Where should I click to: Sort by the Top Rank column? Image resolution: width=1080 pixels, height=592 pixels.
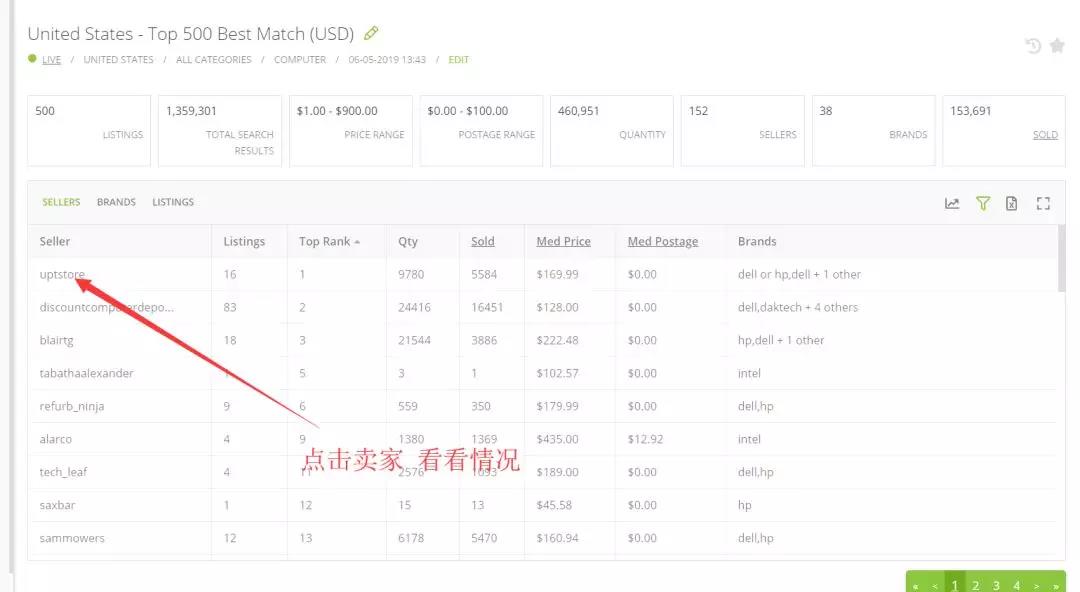[x=329, y=241]
